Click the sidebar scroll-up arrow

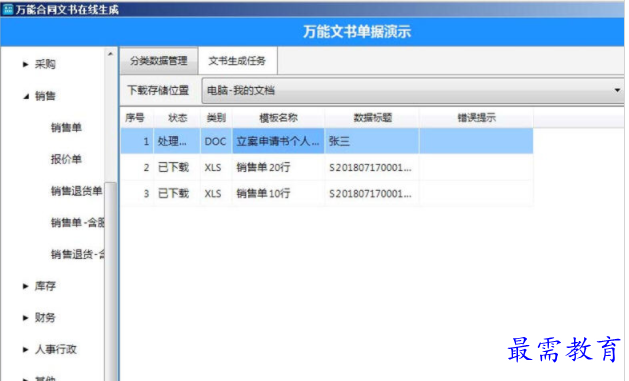[111, 54]
